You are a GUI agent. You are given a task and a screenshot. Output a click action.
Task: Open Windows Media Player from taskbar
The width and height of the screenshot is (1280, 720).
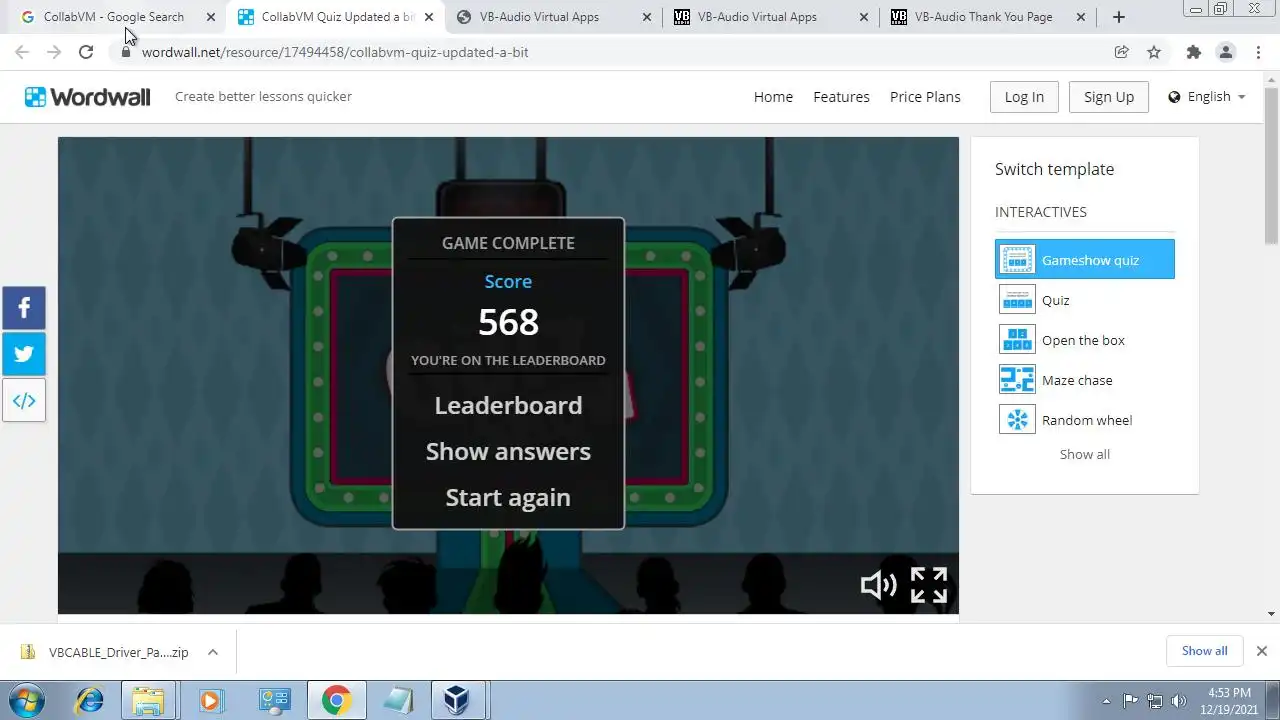pos(210,700)
